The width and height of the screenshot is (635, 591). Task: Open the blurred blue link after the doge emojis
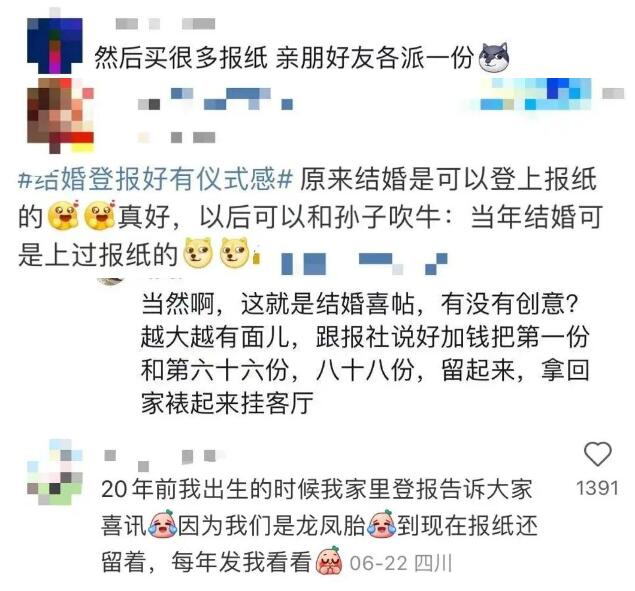[364, 263]
